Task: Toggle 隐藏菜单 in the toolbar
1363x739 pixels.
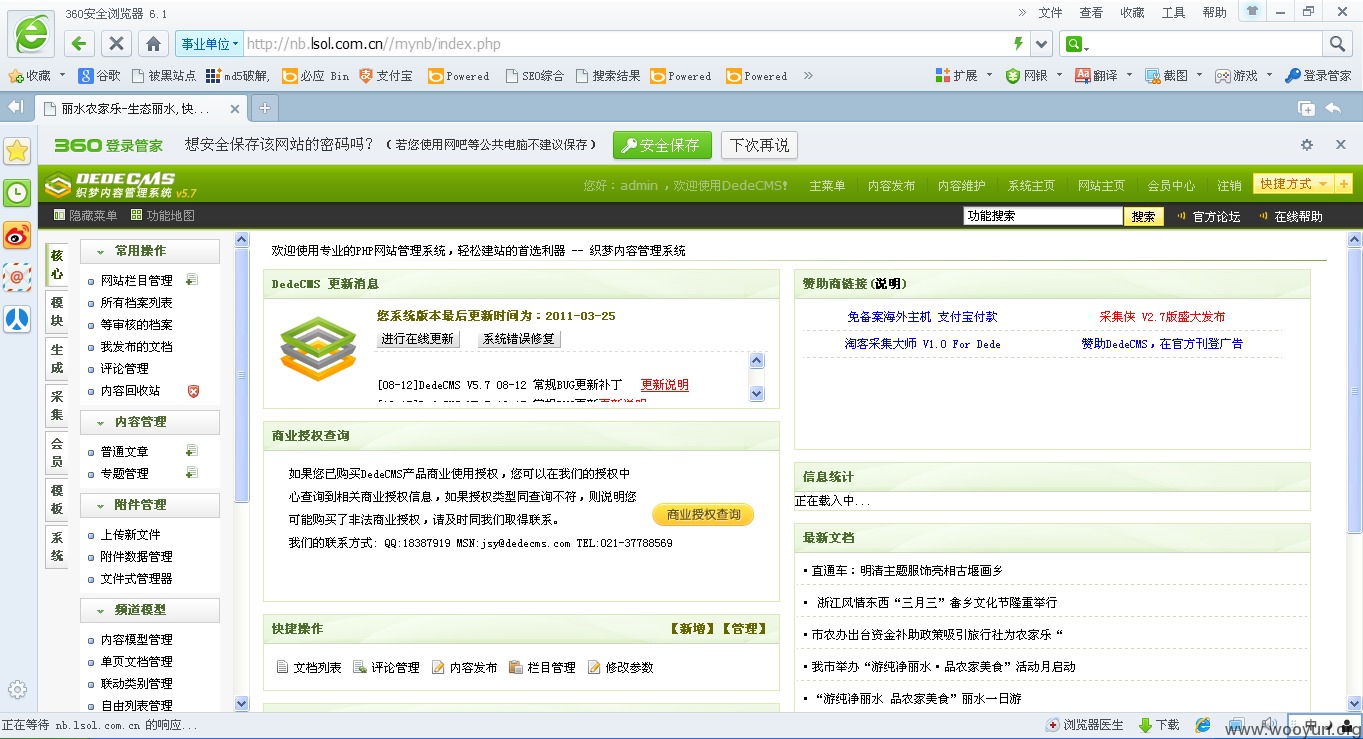Action: coord(85,216)
